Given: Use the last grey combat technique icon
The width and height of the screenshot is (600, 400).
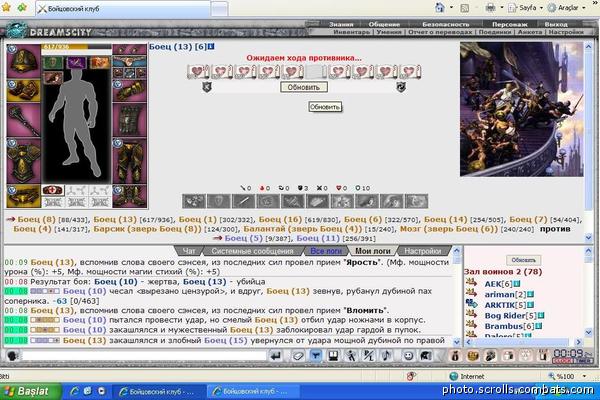Looking at the screenshot, I should [x=416, y=201].
